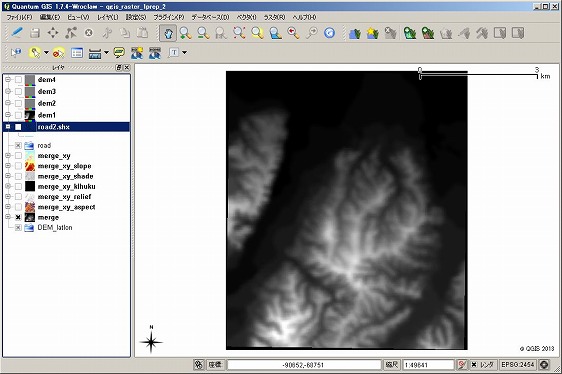The image size is (562, 374).
Task: Open the ビュー(V) menu
Action: [78, 17]
